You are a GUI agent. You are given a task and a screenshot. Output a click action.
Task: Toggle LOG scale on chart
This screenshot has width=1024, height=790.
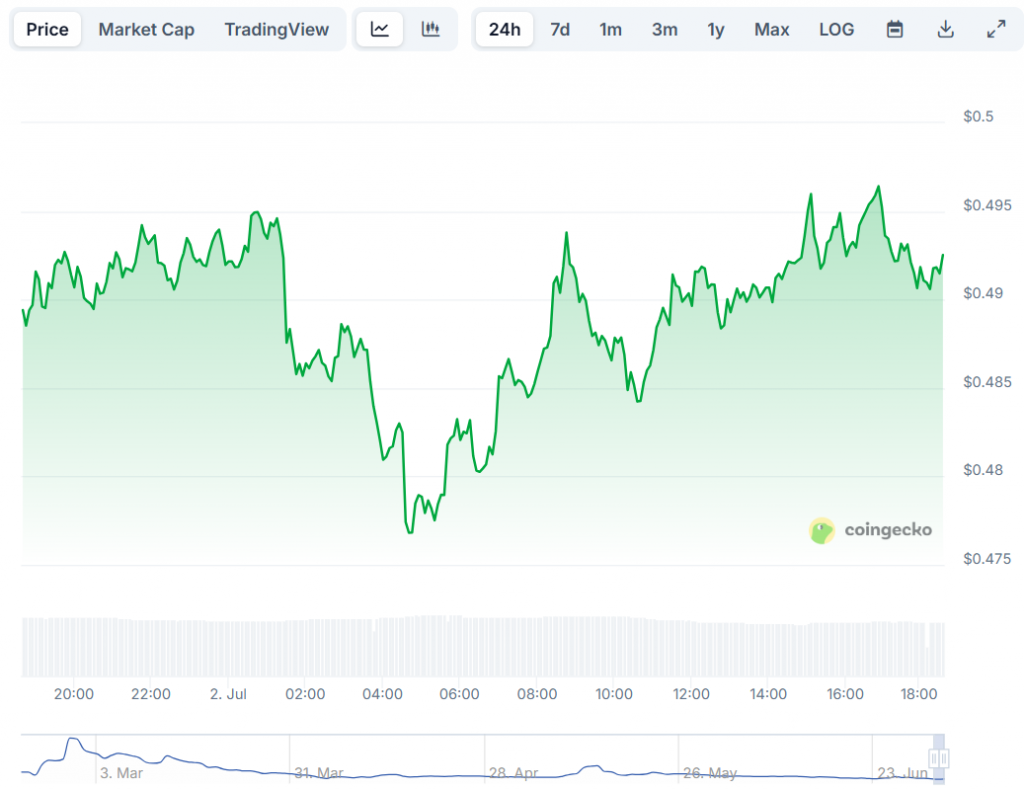click(836, 30)
